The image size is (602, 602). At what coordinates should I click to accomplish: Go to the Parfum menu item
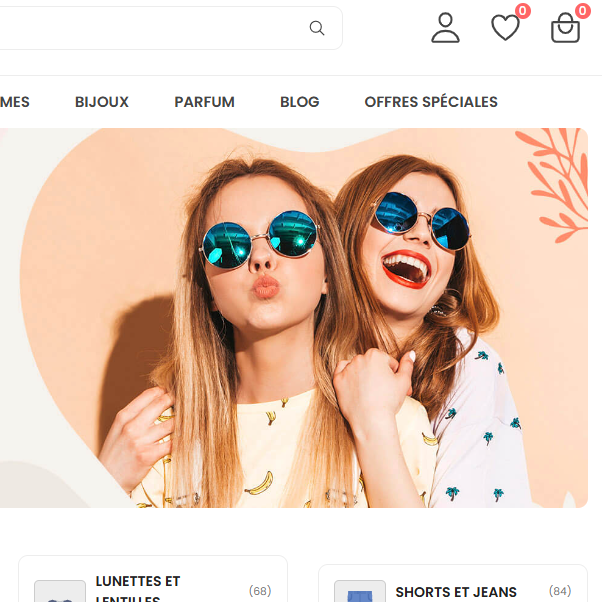(204, 102)
